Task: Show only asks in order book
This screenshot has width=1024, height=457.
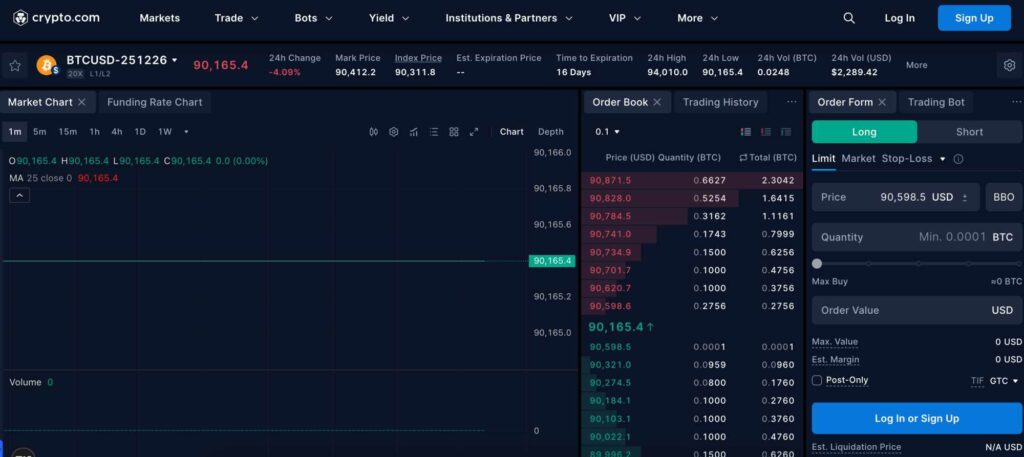Action: (x=766, y=132)
